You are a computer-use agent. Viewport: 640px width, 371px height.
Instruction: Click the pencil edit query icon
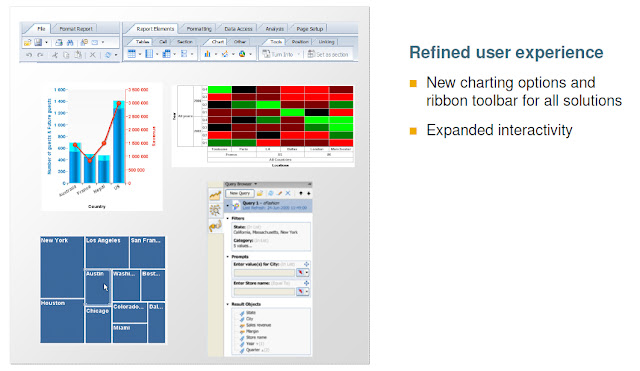tap(279, 193)
